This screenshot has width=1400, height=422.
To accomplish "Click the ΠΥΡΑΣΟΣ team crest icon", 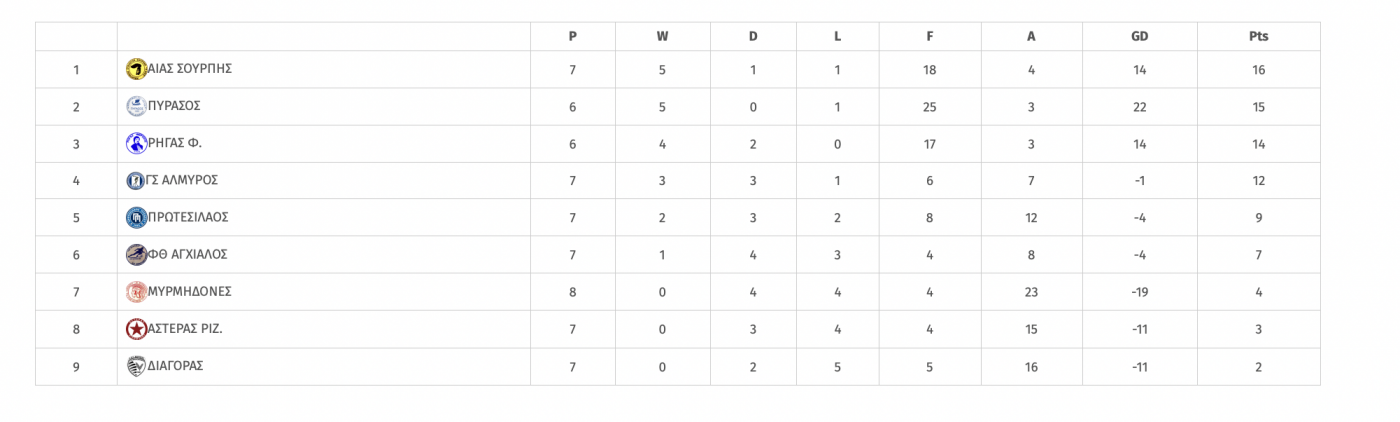I will (136, 106).
